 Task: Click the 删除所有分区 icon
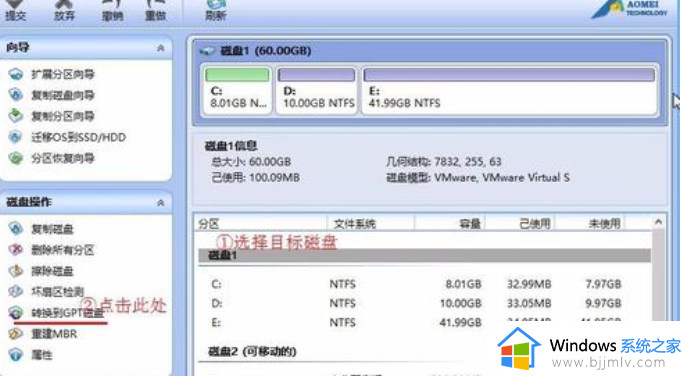tap(16, 249)
